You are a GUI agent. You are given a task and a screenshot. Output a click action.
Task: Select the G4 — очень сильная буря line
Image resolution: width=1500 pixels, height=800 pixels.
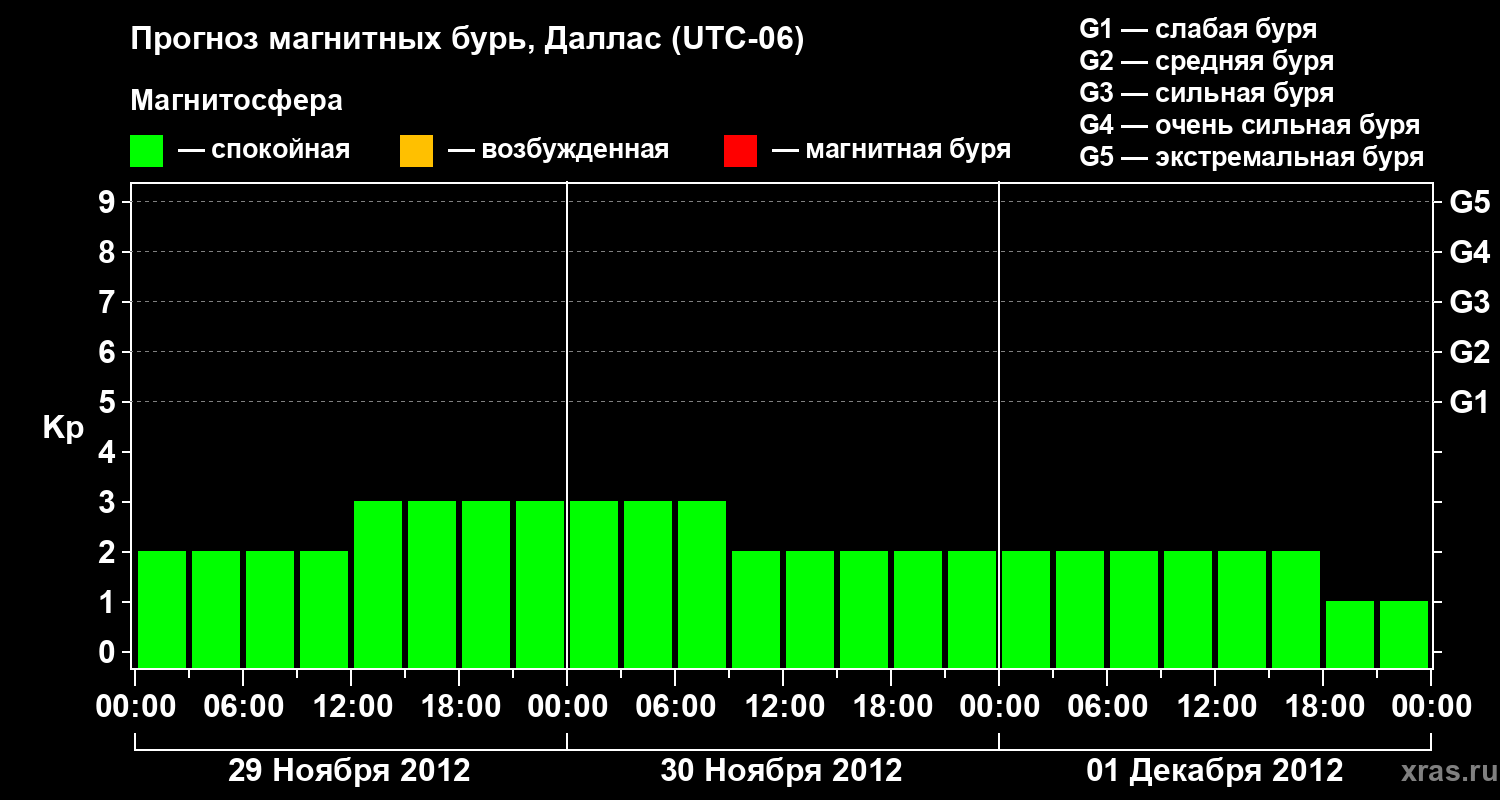(x=1249, y=125)
